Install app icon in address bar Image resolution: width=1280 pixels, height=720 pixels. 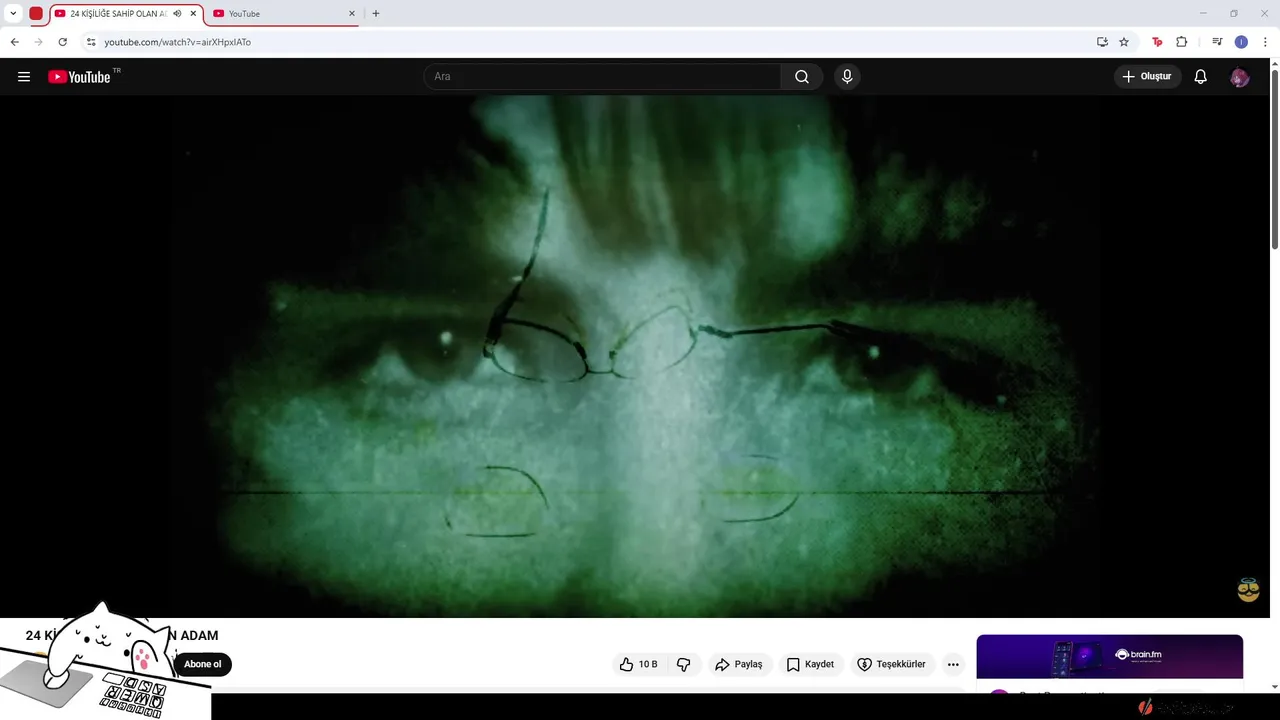(x=1102, y=42)
